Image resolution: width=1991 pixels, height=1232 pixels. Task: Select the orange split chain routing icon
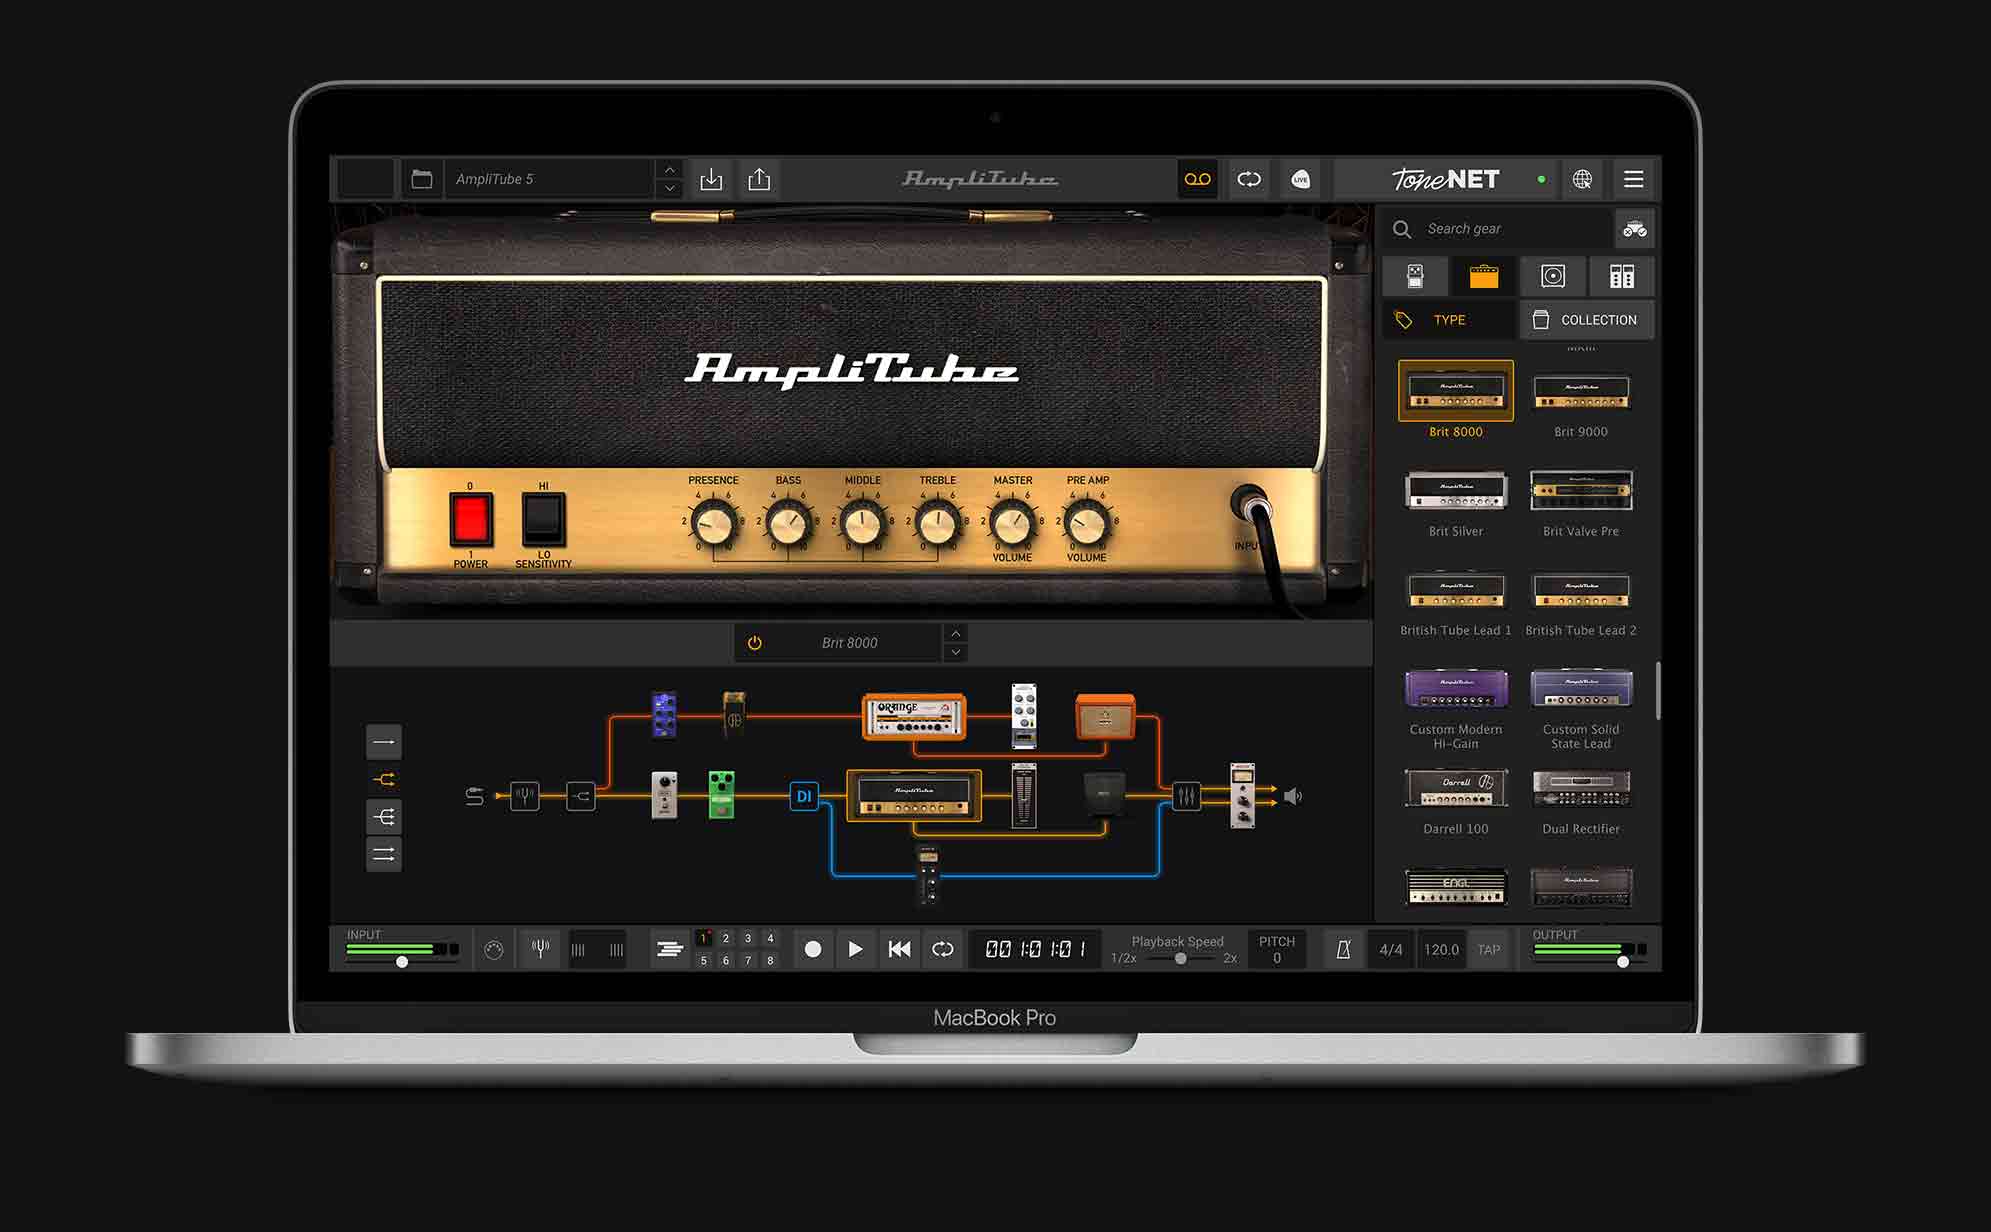(x=384, y=779)
